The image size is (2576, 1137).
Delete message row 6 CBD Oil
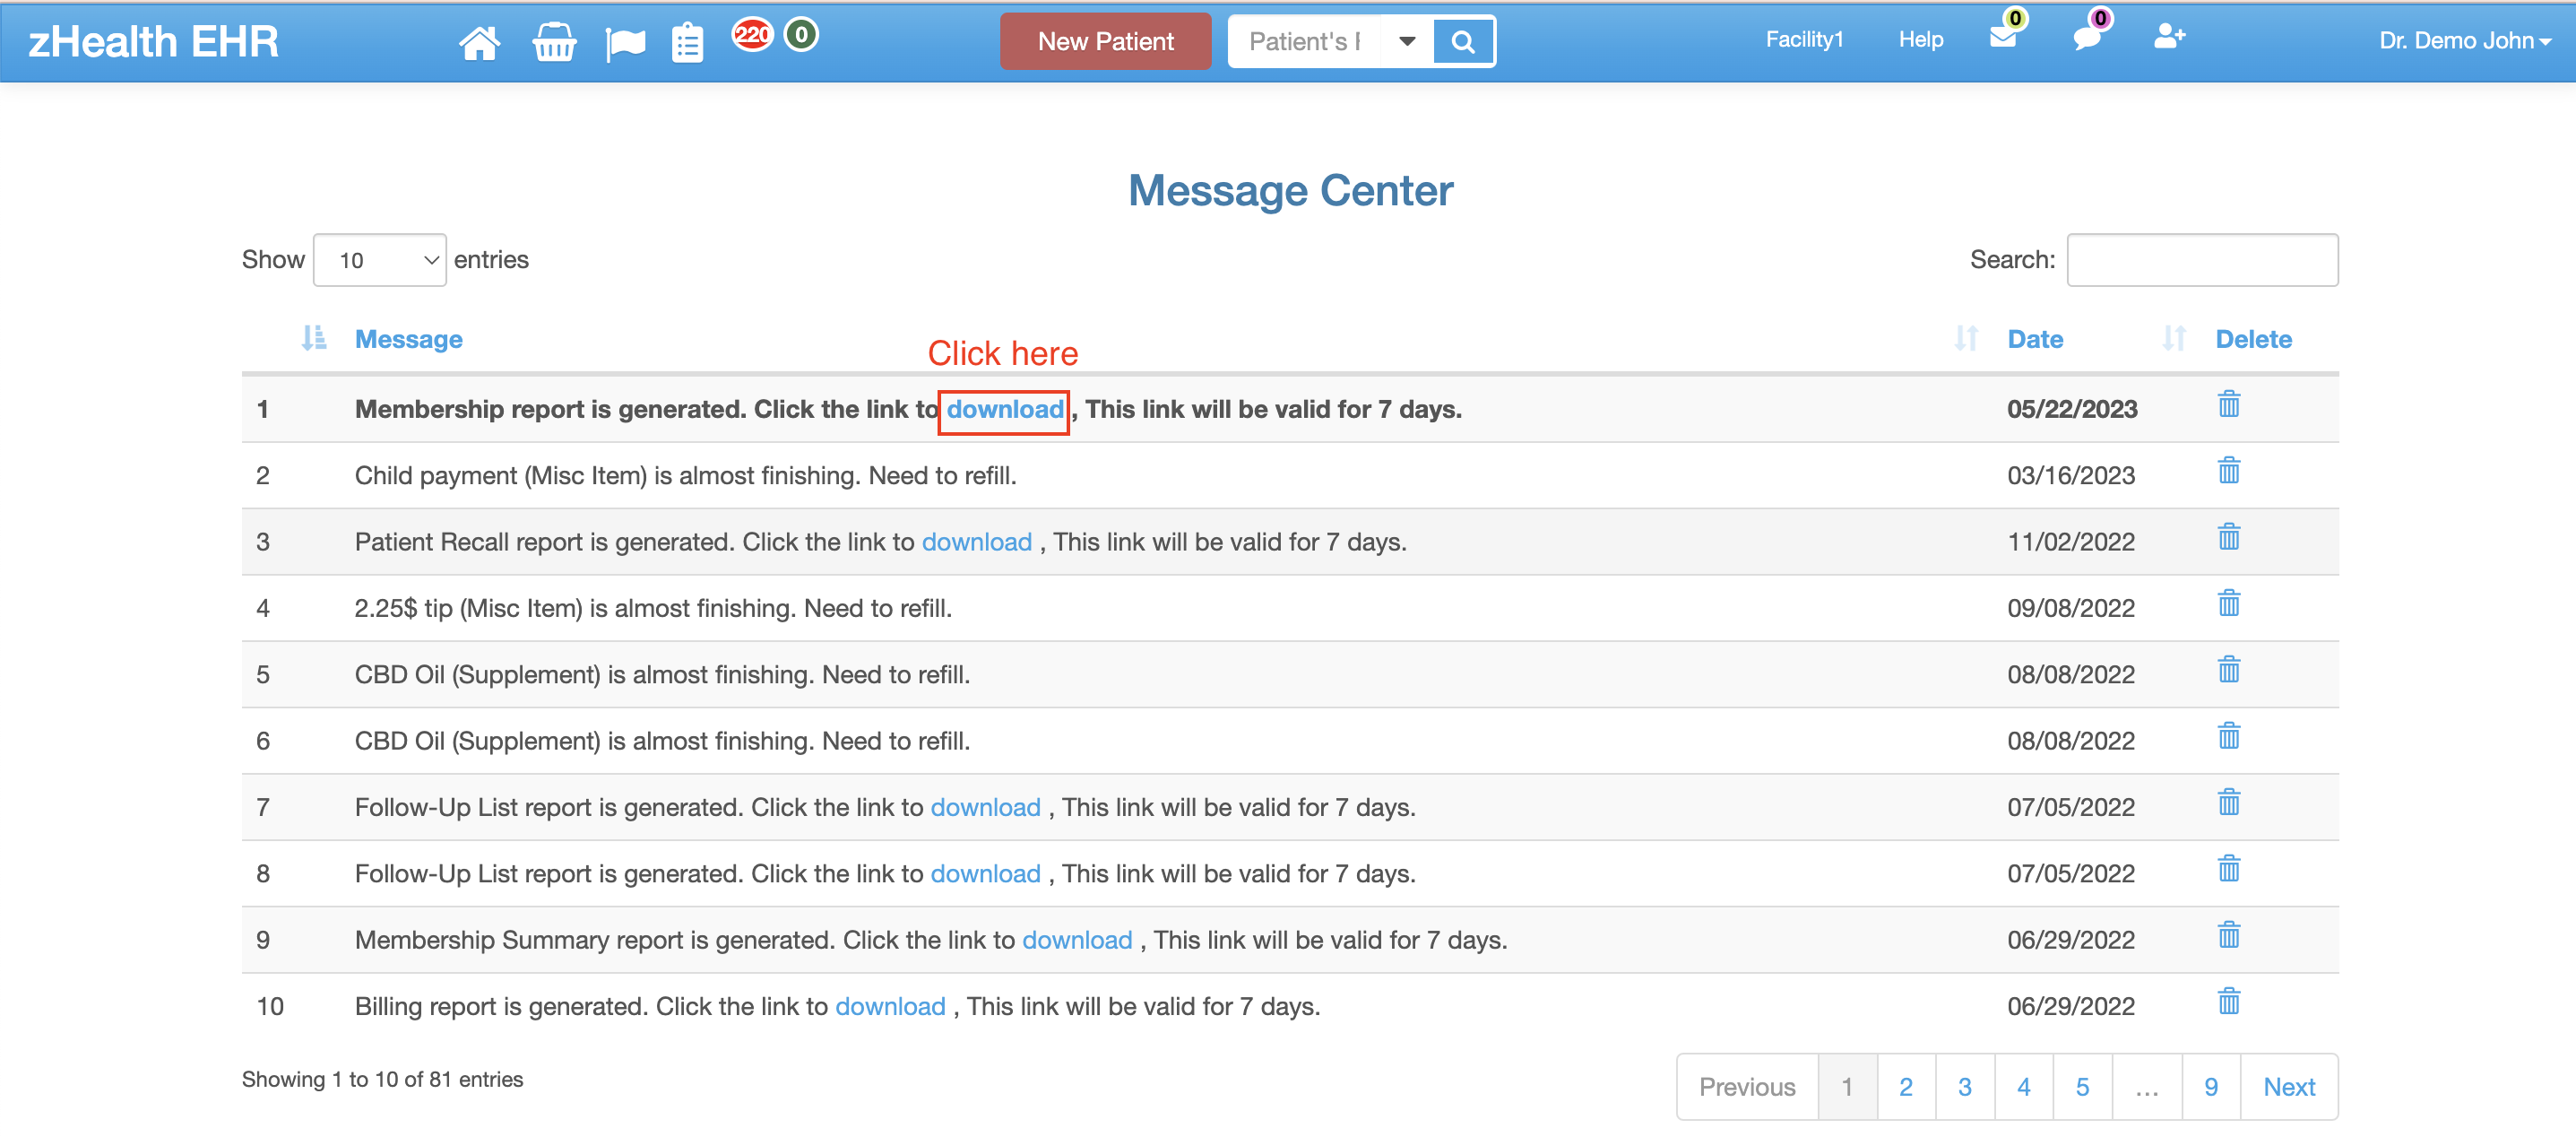pyautogui.click(x=2228, y=736)
